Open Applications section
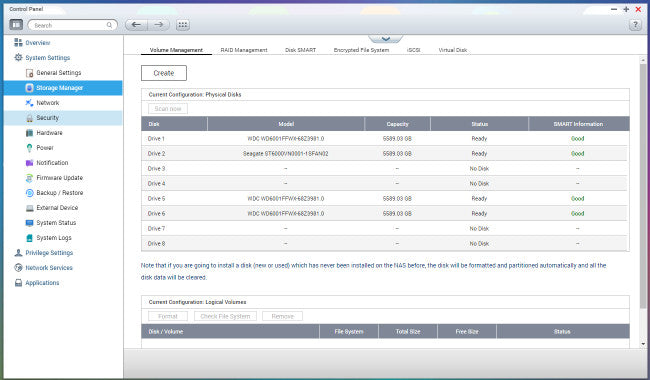This screenshot has width=650, height=380. [42, 283]
